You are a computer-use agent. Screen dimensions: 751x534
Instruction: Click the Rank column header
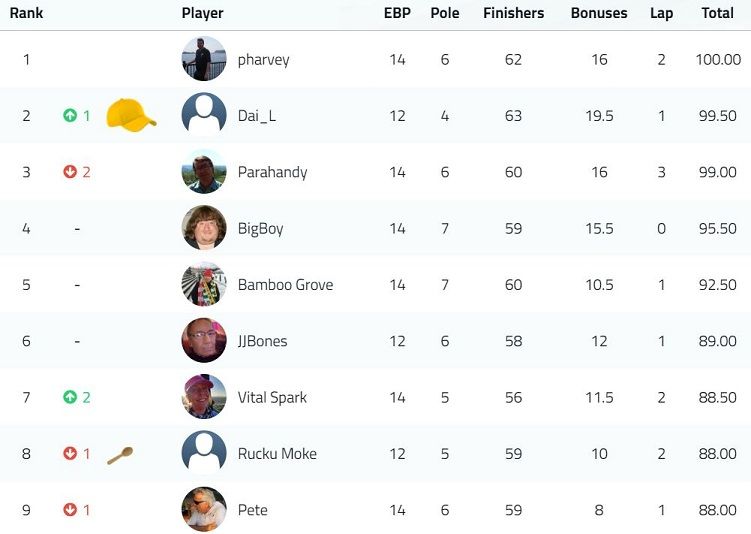(26, 13)
